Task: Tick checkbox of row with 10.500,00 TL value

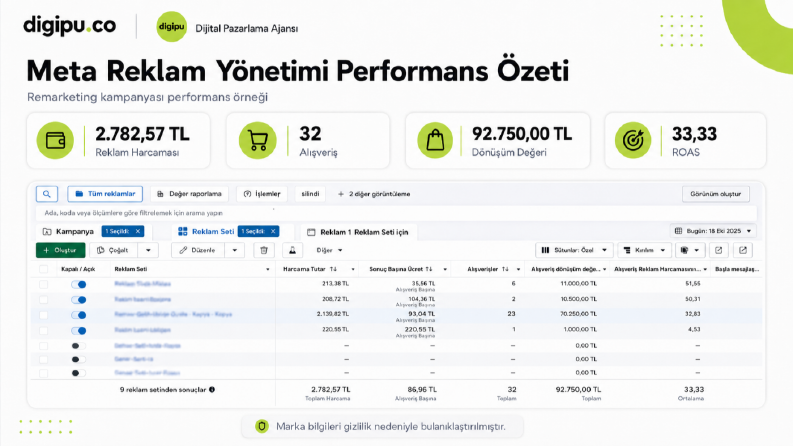Action: (x=43, y=299)
